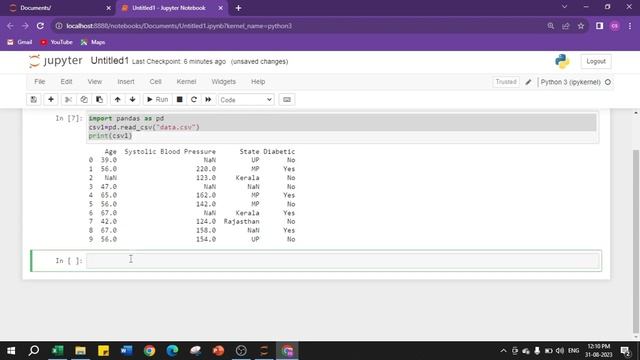
Task: Open the notifications center
Action: click(x=625, y=351)
